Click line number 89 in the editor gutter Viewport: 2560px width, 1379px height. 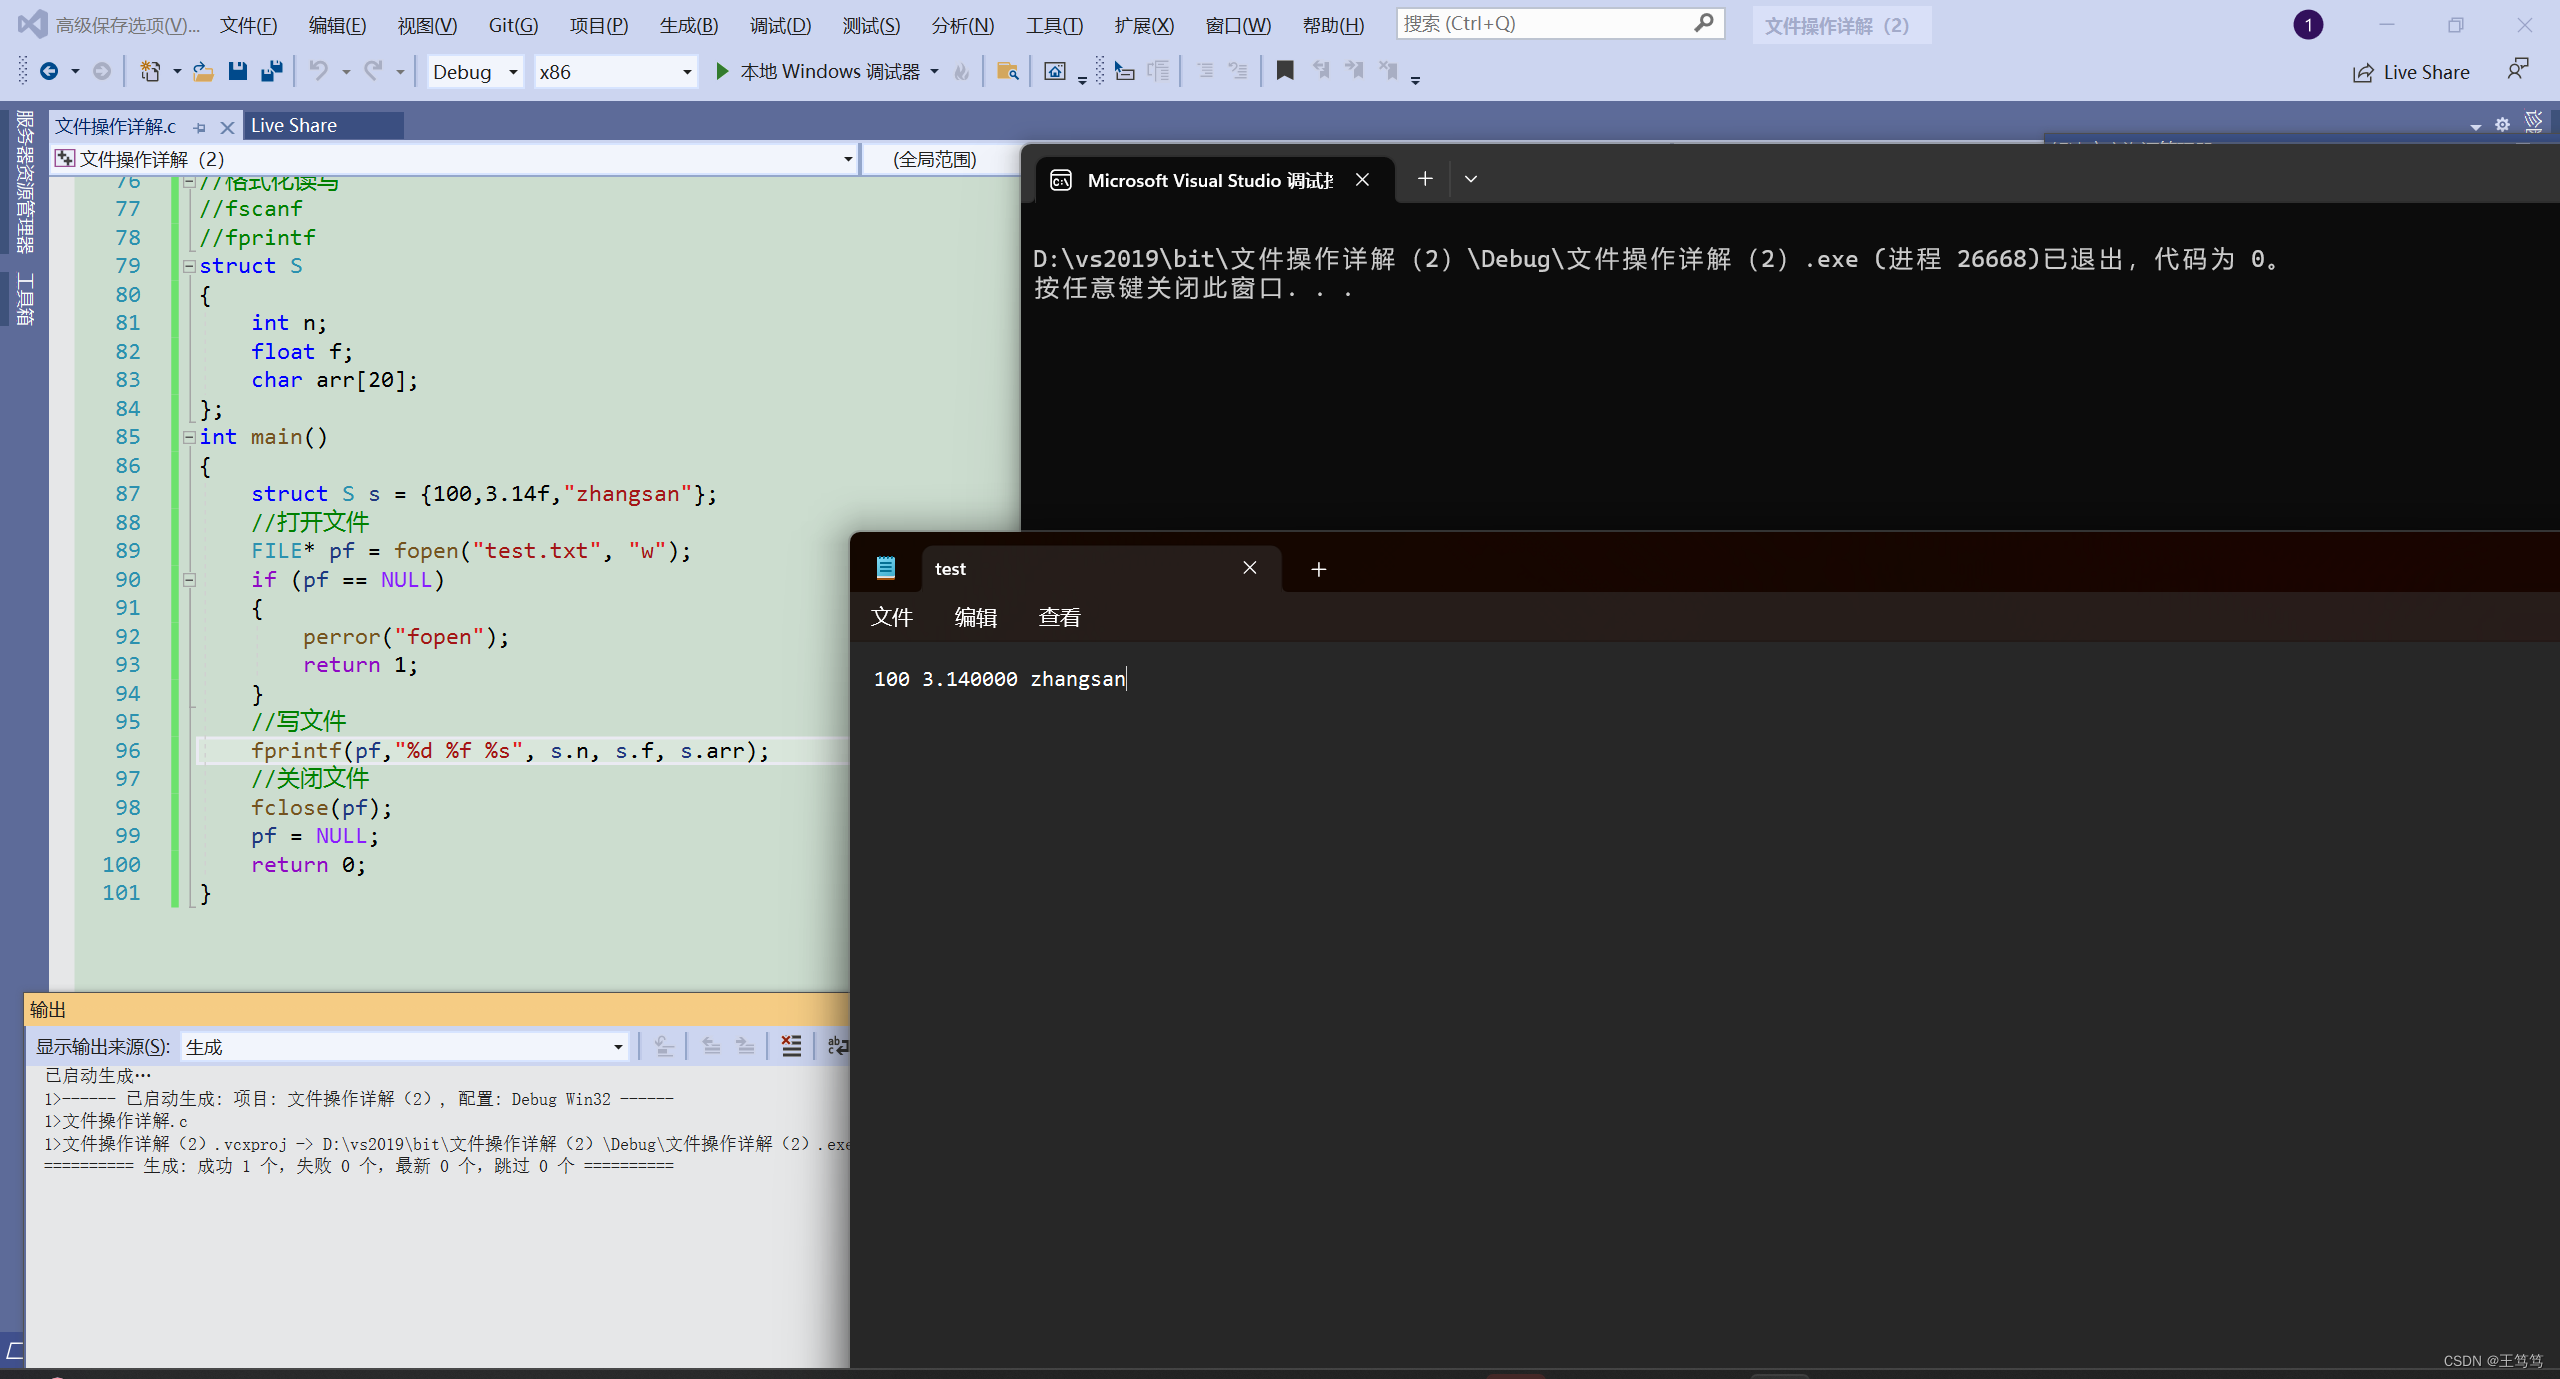tap(127, 551)
